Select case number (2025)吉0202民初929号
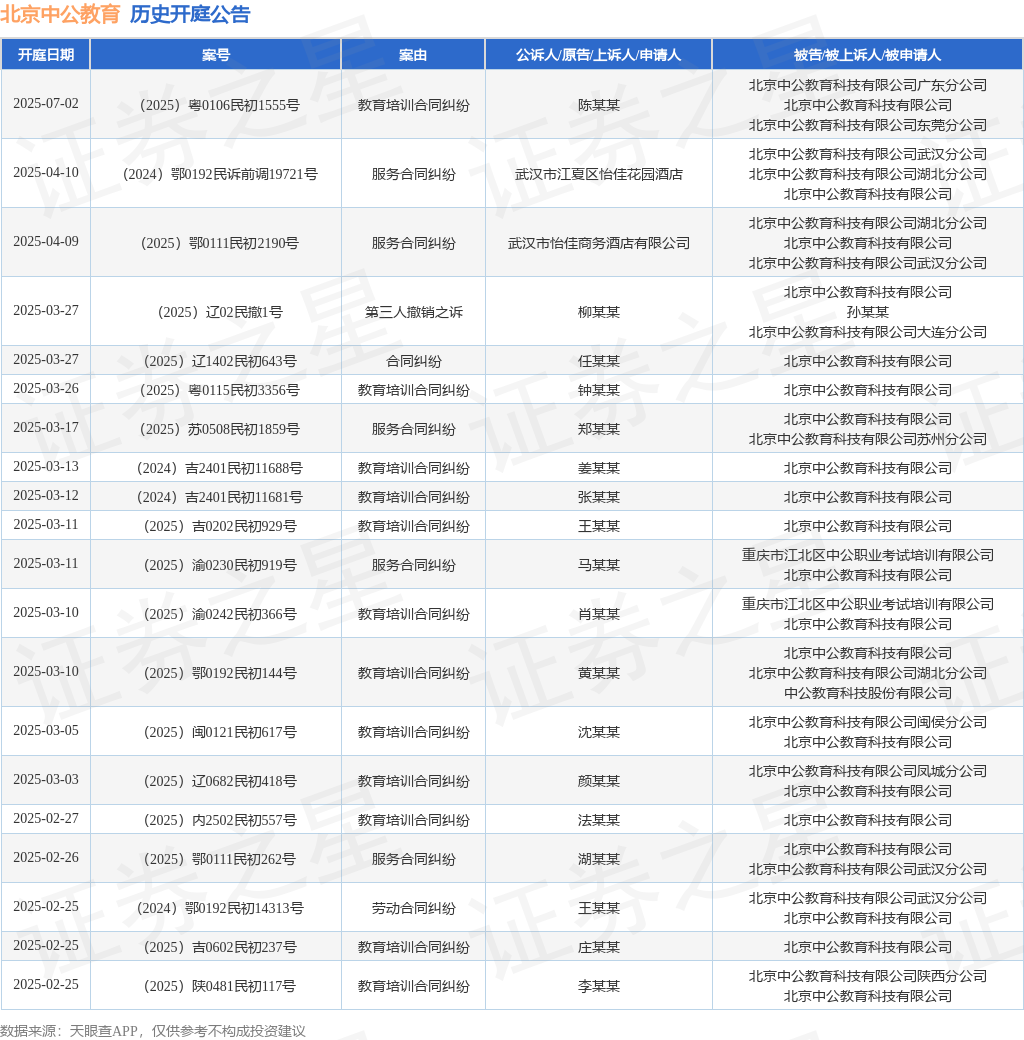 [x=216, y=527]
